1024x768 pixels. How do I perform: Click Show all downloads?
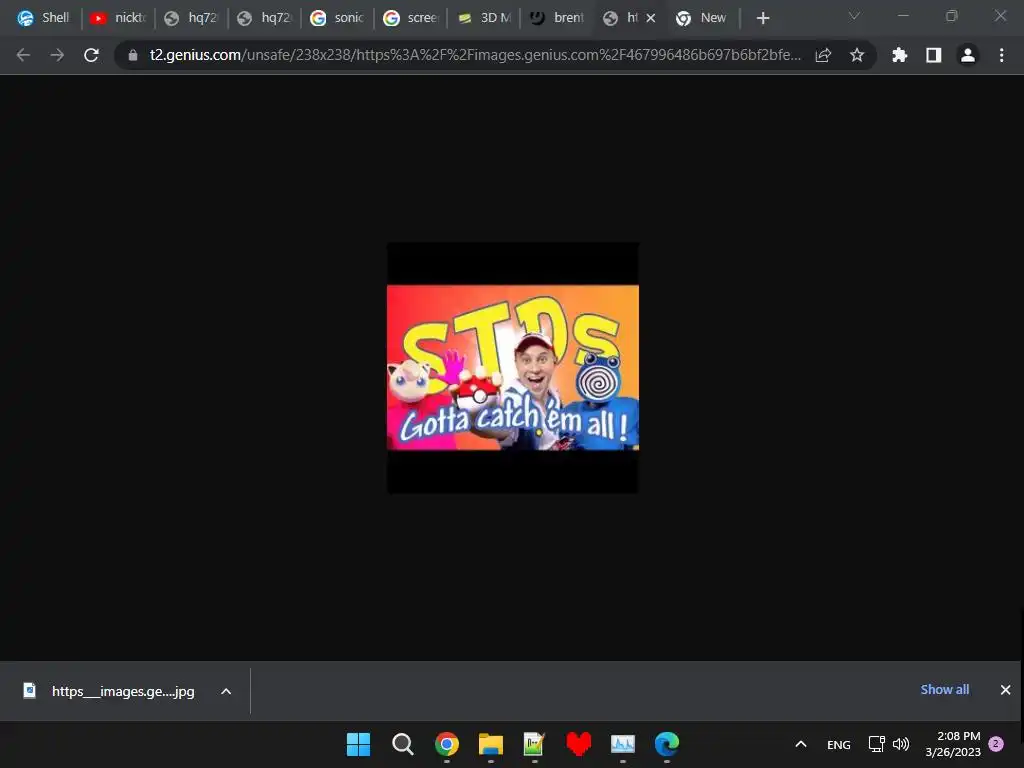point(944,690)
